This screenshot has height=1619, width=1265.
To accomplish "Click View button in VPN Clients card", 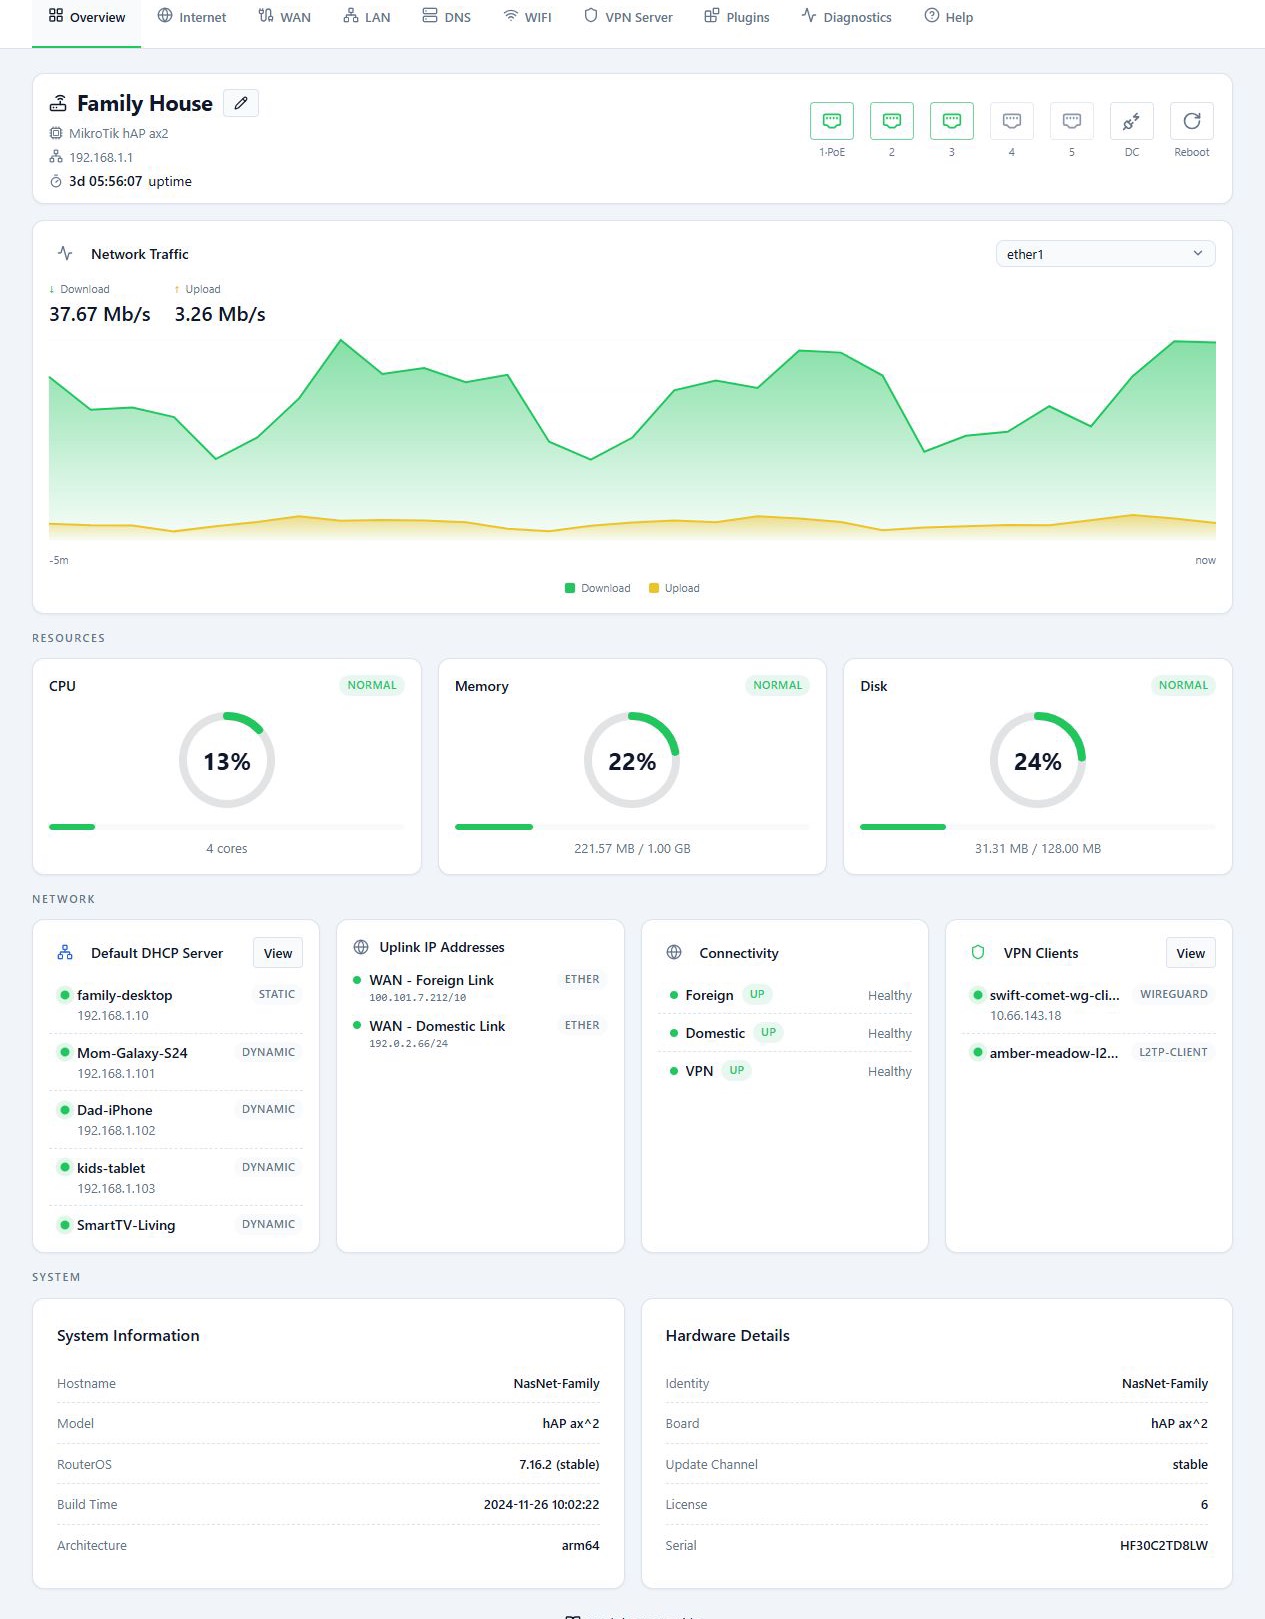I will (1190, 953).
